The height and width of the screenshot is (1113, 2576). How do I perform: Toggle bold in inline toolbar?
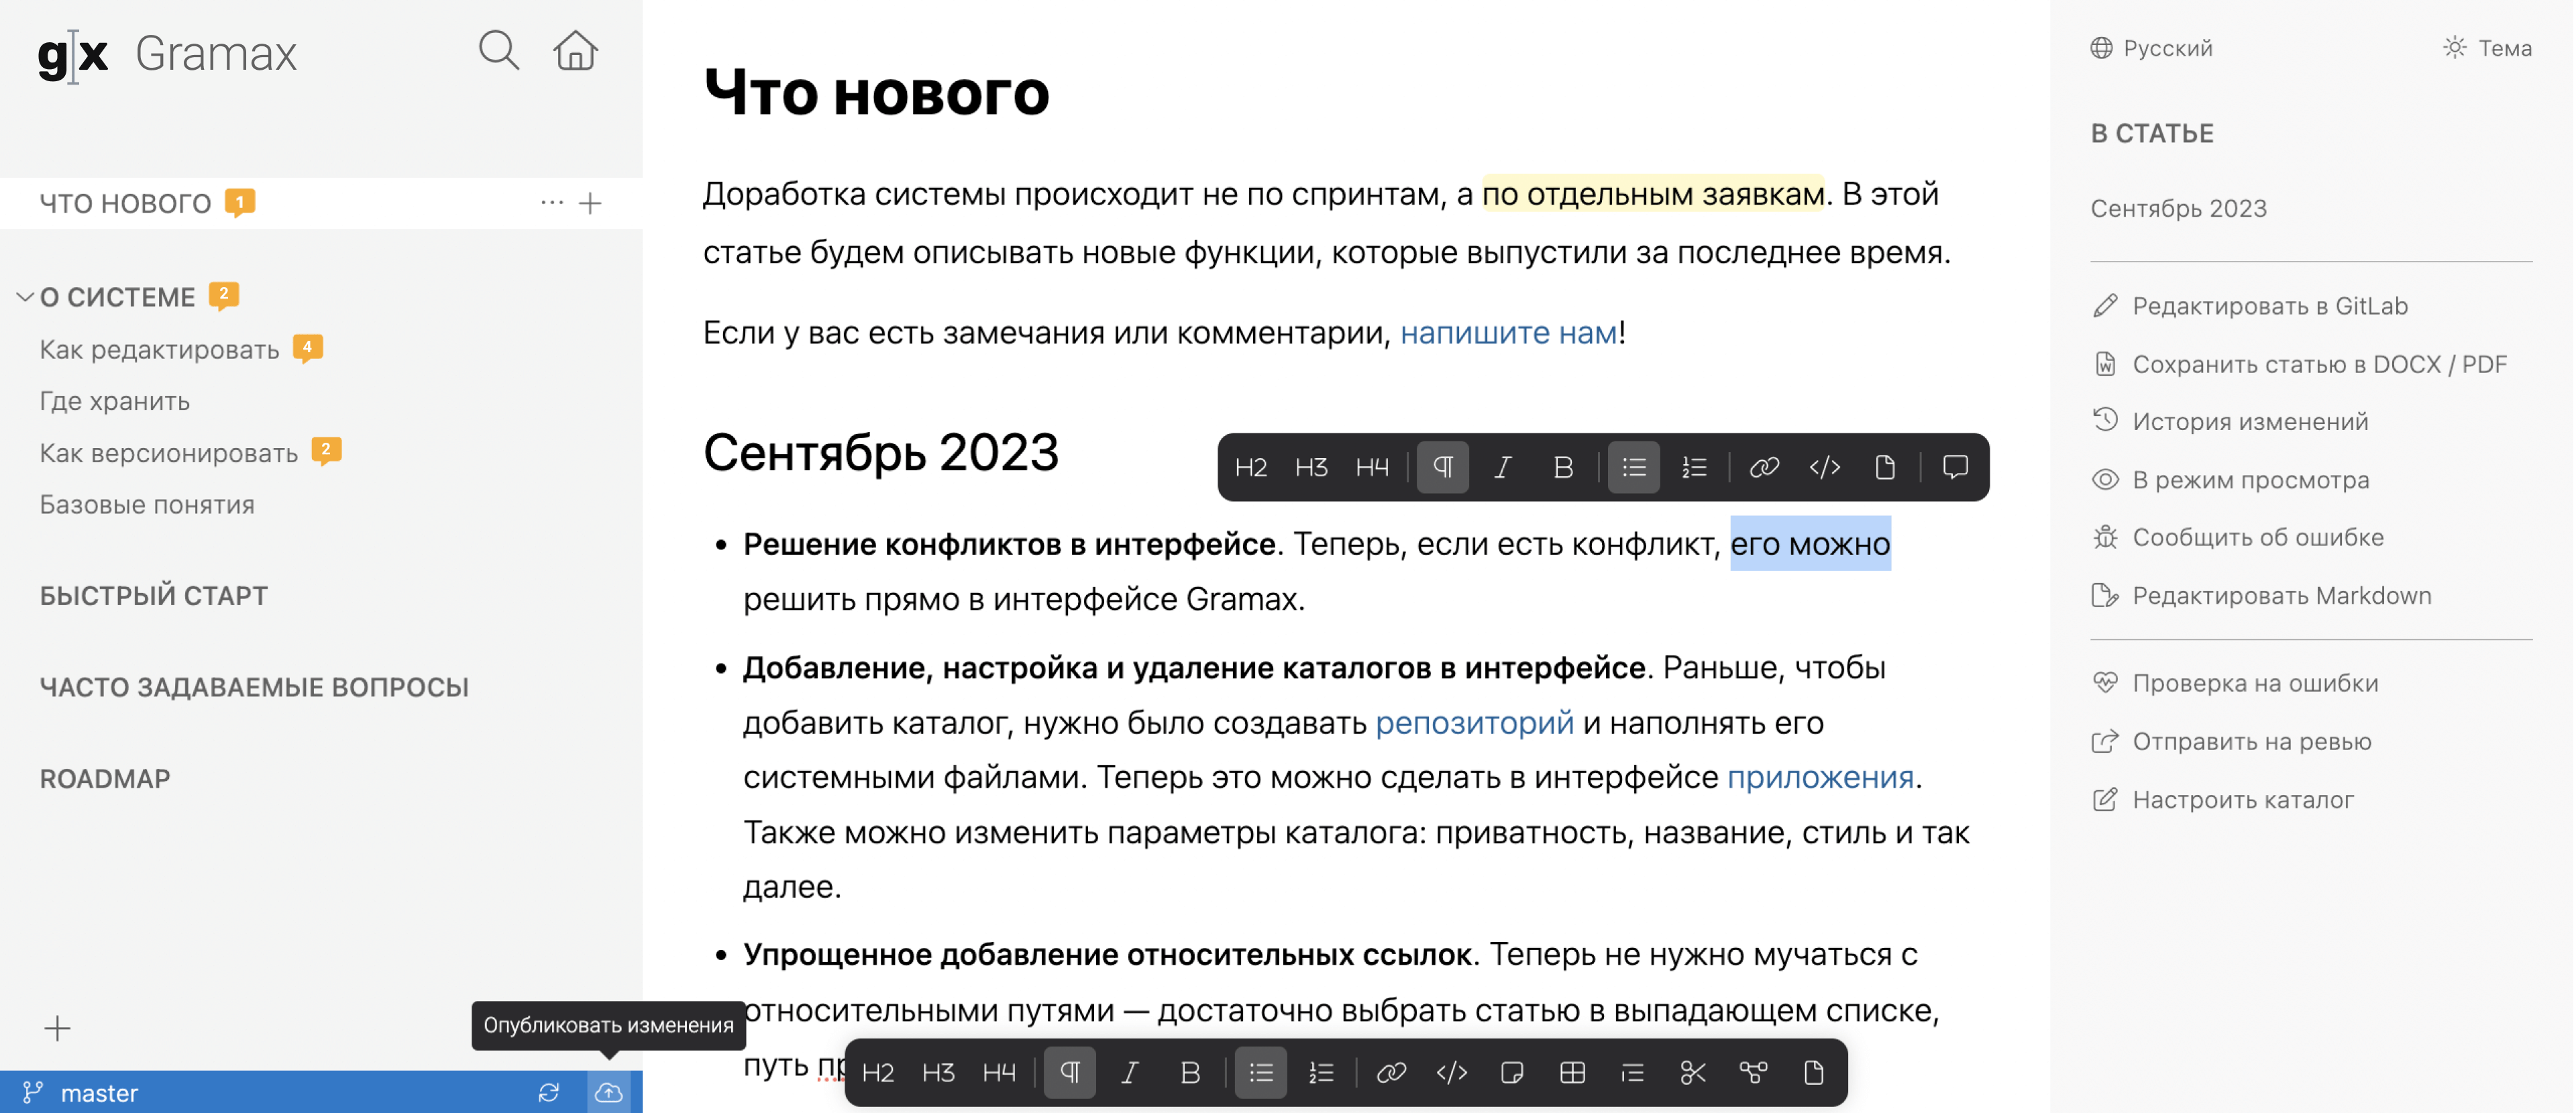(x=1563, y=467)
